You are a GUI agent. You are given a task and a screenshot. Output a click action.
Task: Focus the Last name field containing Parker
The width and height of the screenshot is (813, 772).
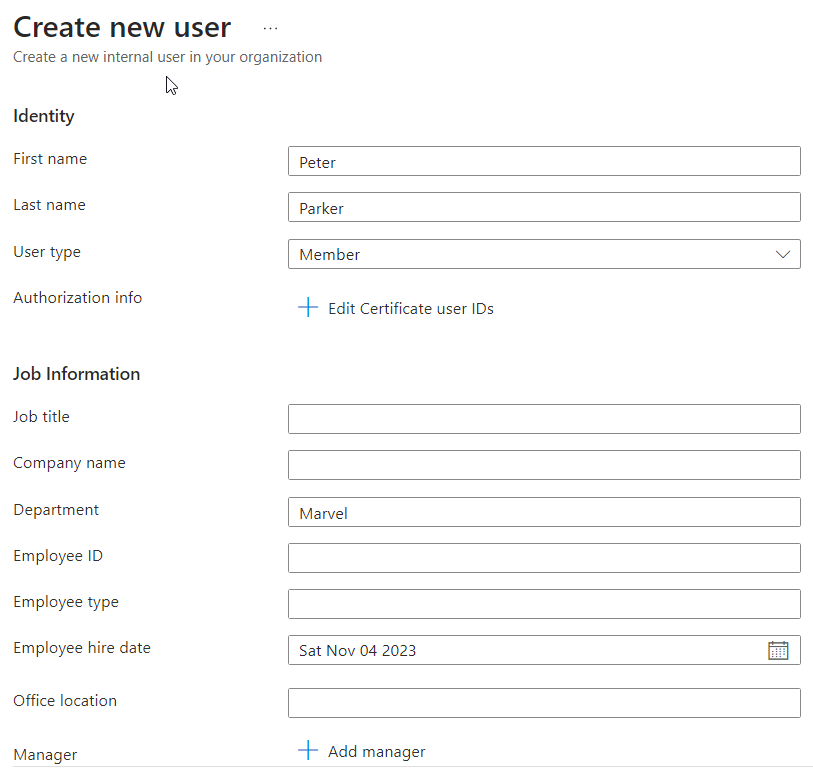click(543, 208)
